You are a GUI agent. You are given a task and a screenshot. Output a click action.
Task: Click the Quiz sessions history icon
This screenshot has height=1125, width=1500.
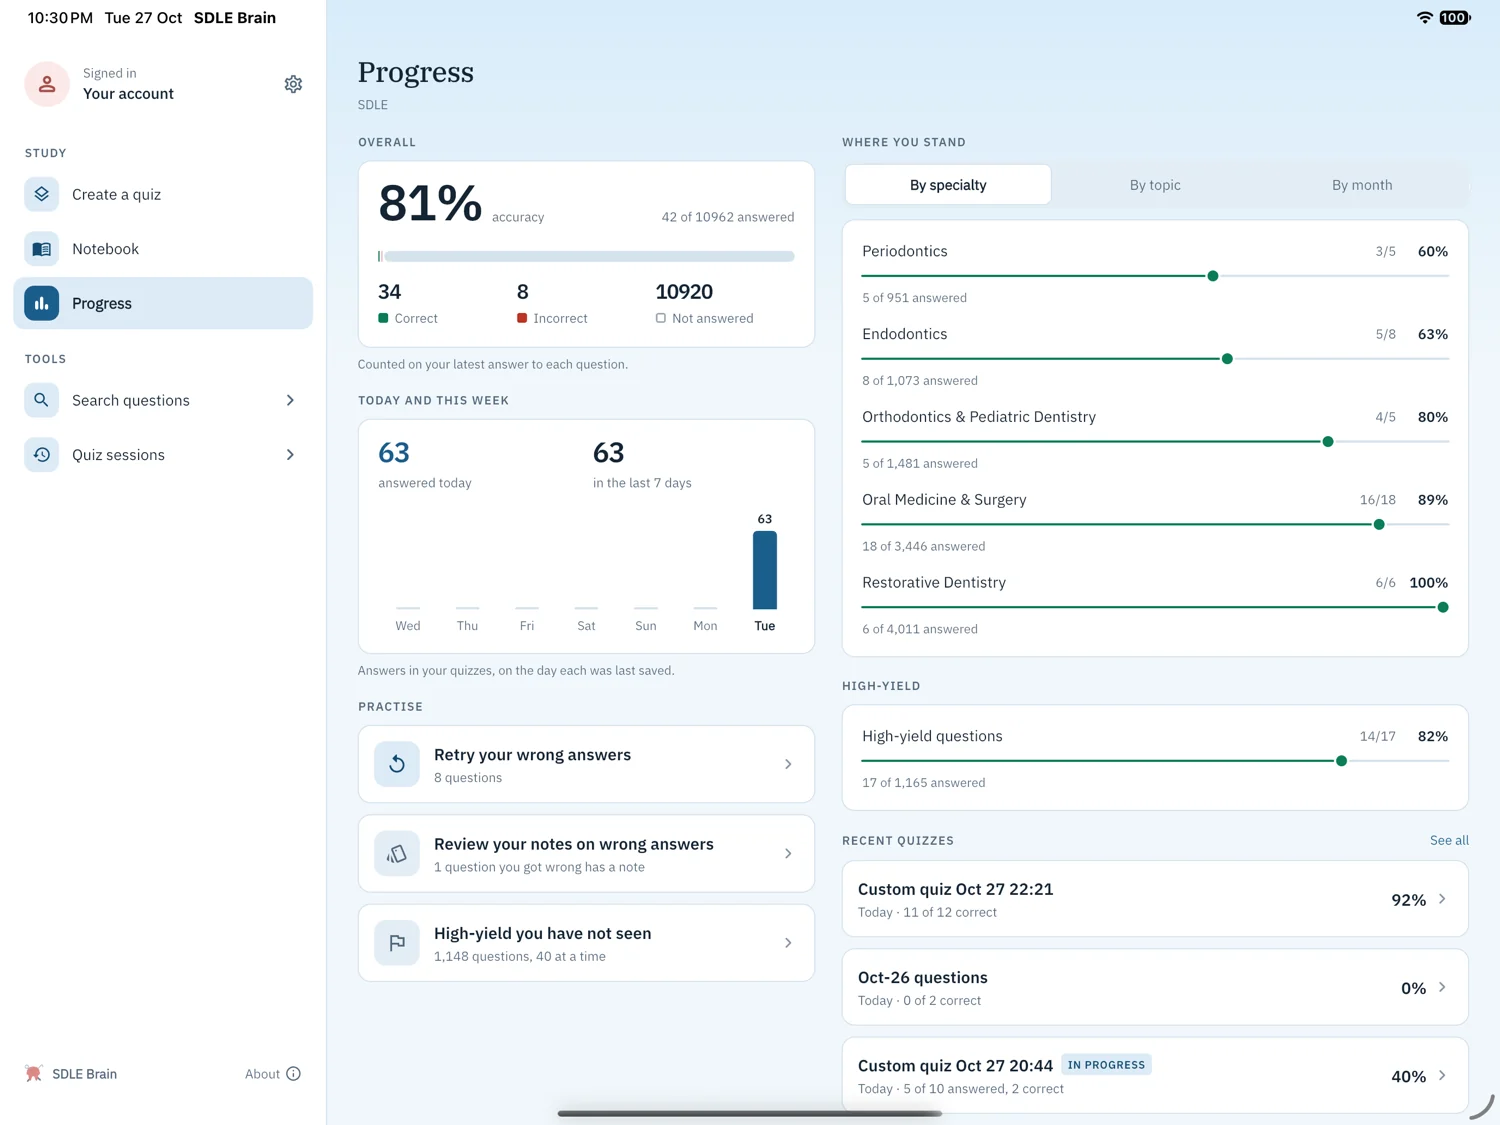coord(42,455)
